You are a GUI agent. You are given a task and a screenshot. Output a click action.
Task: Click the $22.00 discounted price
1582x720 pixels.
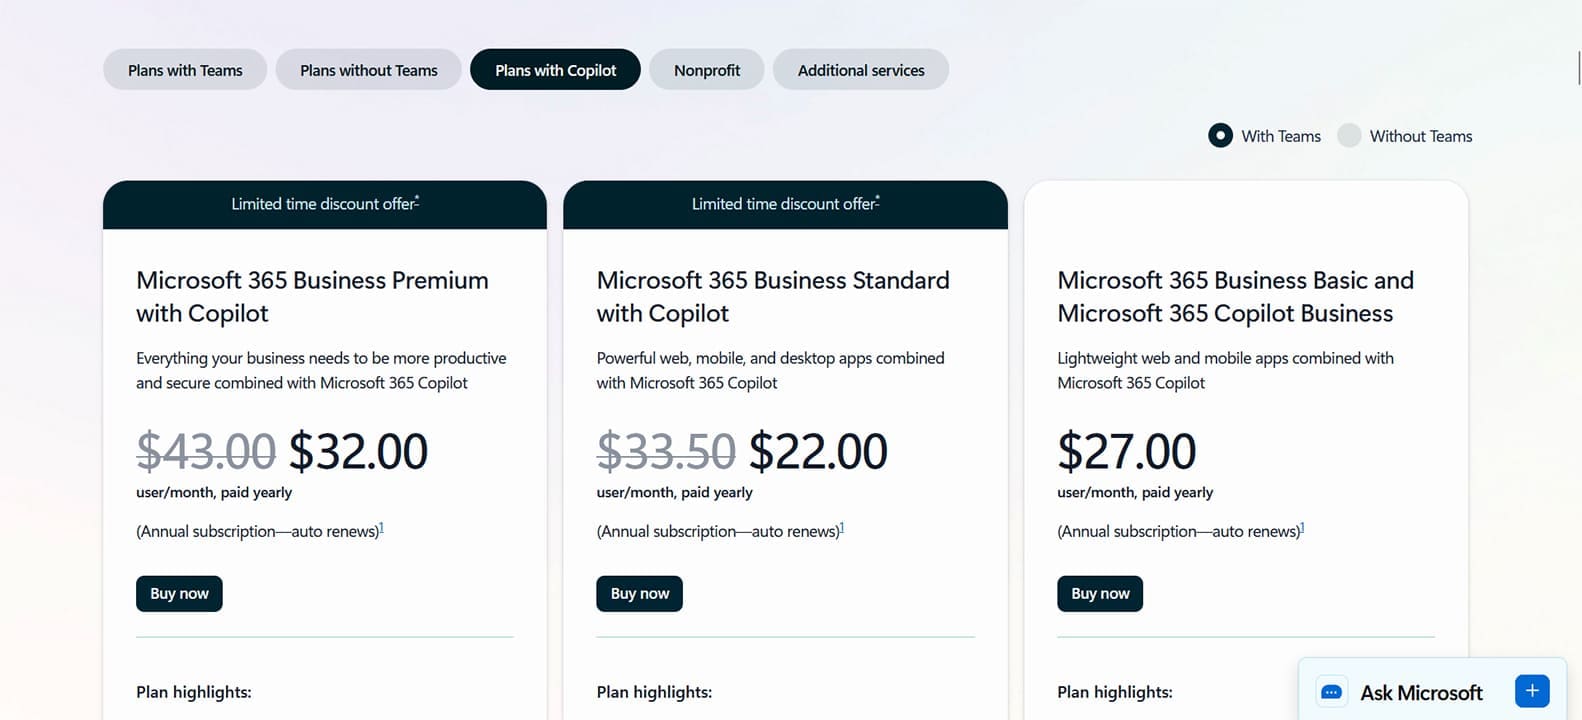[818, 451]
